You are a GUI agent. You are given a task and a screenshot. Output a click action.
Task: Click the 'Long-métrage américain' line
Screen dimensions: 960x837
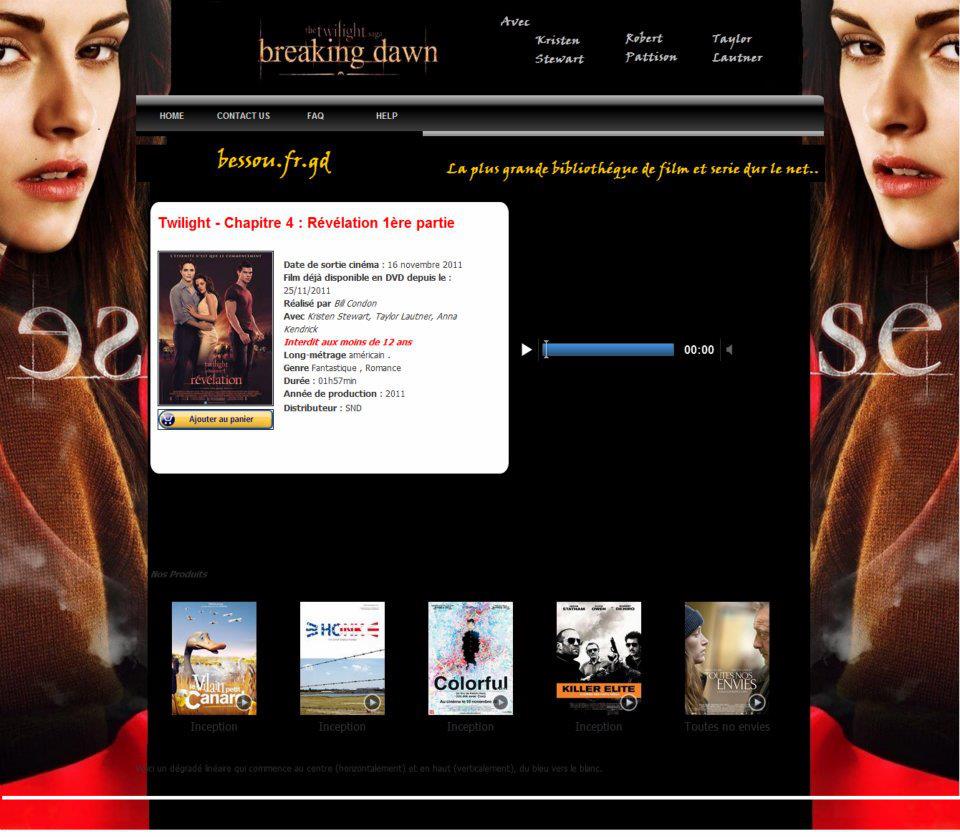(x=337, y=355)
